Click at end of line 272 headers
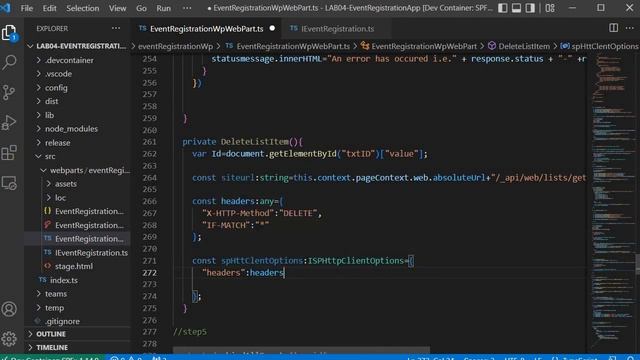Viewport: 640px width, 360px height. (x=284, y=273)
